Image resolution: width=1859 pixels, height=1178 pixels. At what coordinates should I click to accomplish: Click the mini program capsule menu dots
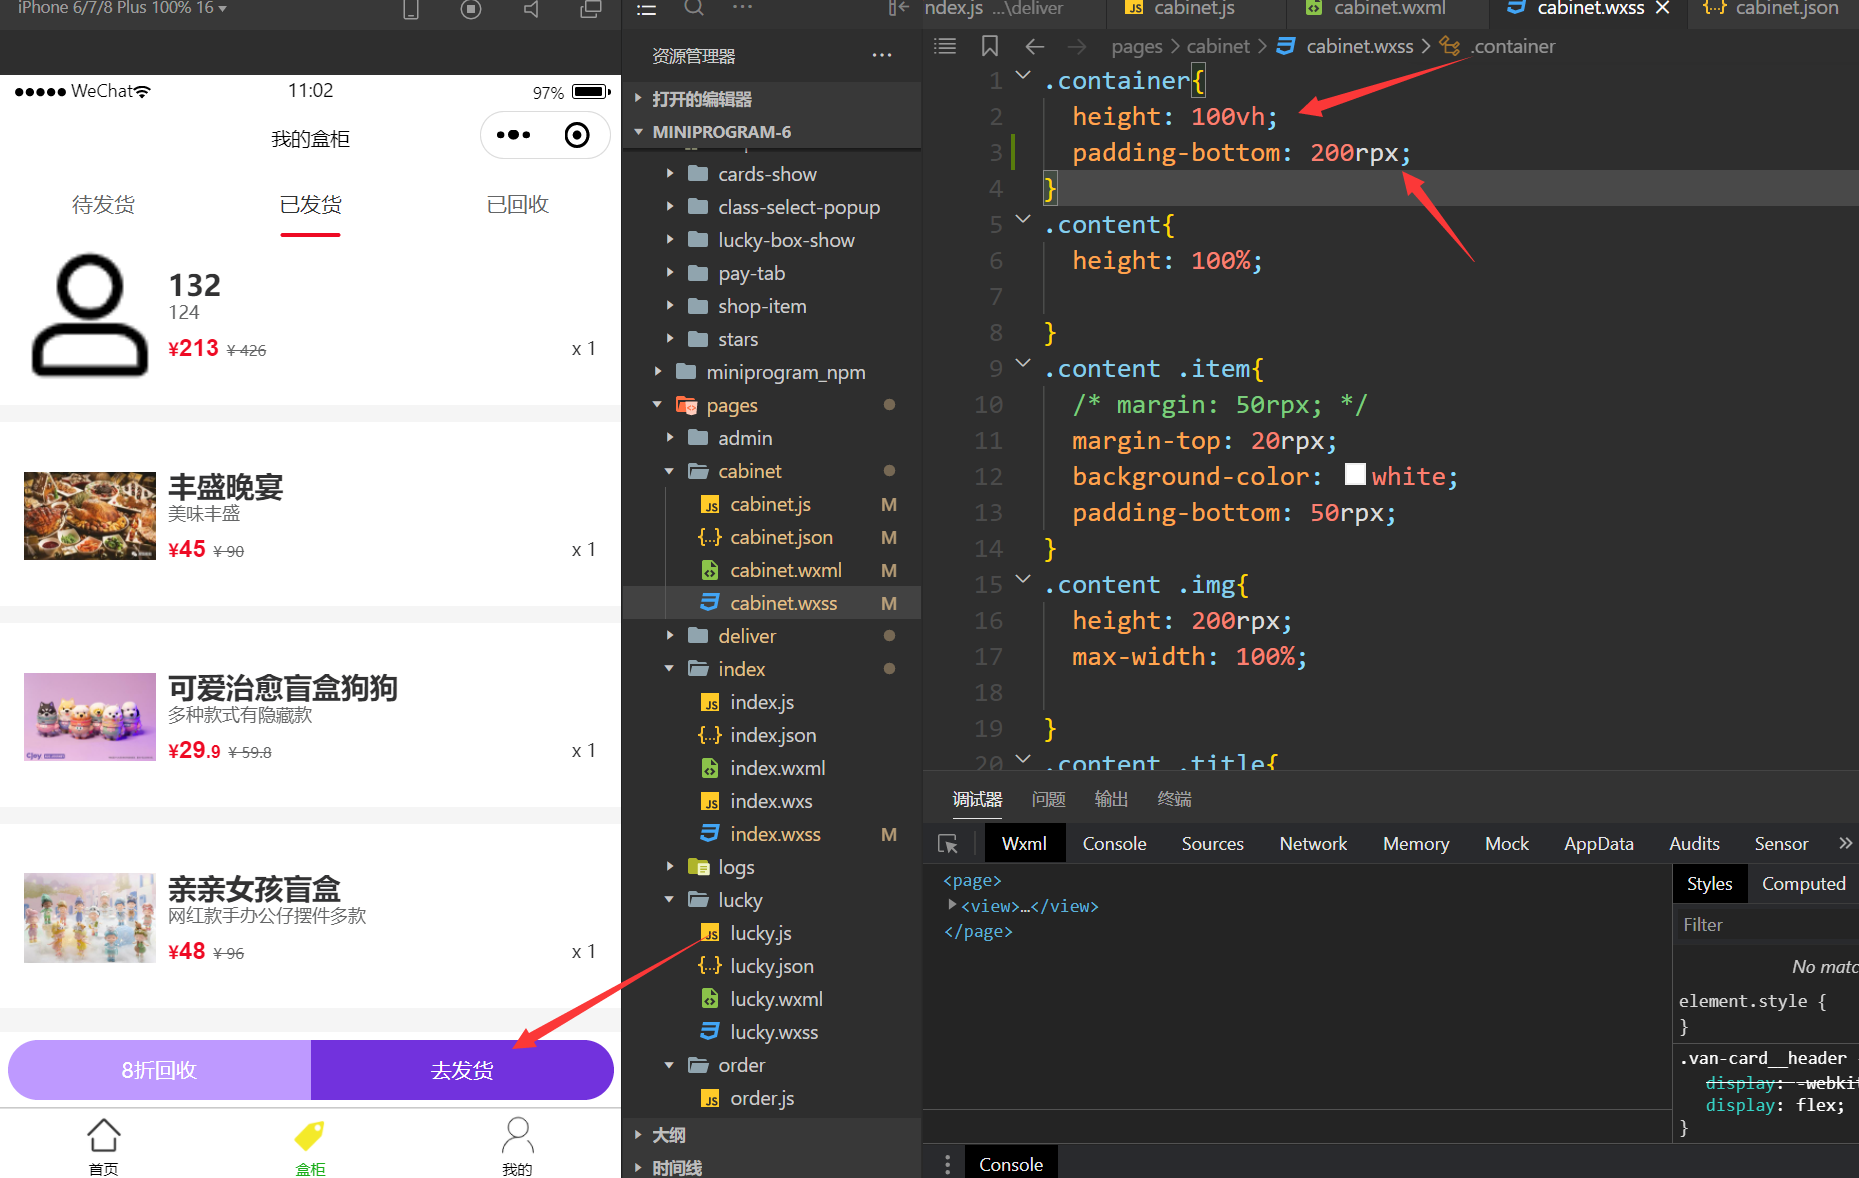coord(513,135)
